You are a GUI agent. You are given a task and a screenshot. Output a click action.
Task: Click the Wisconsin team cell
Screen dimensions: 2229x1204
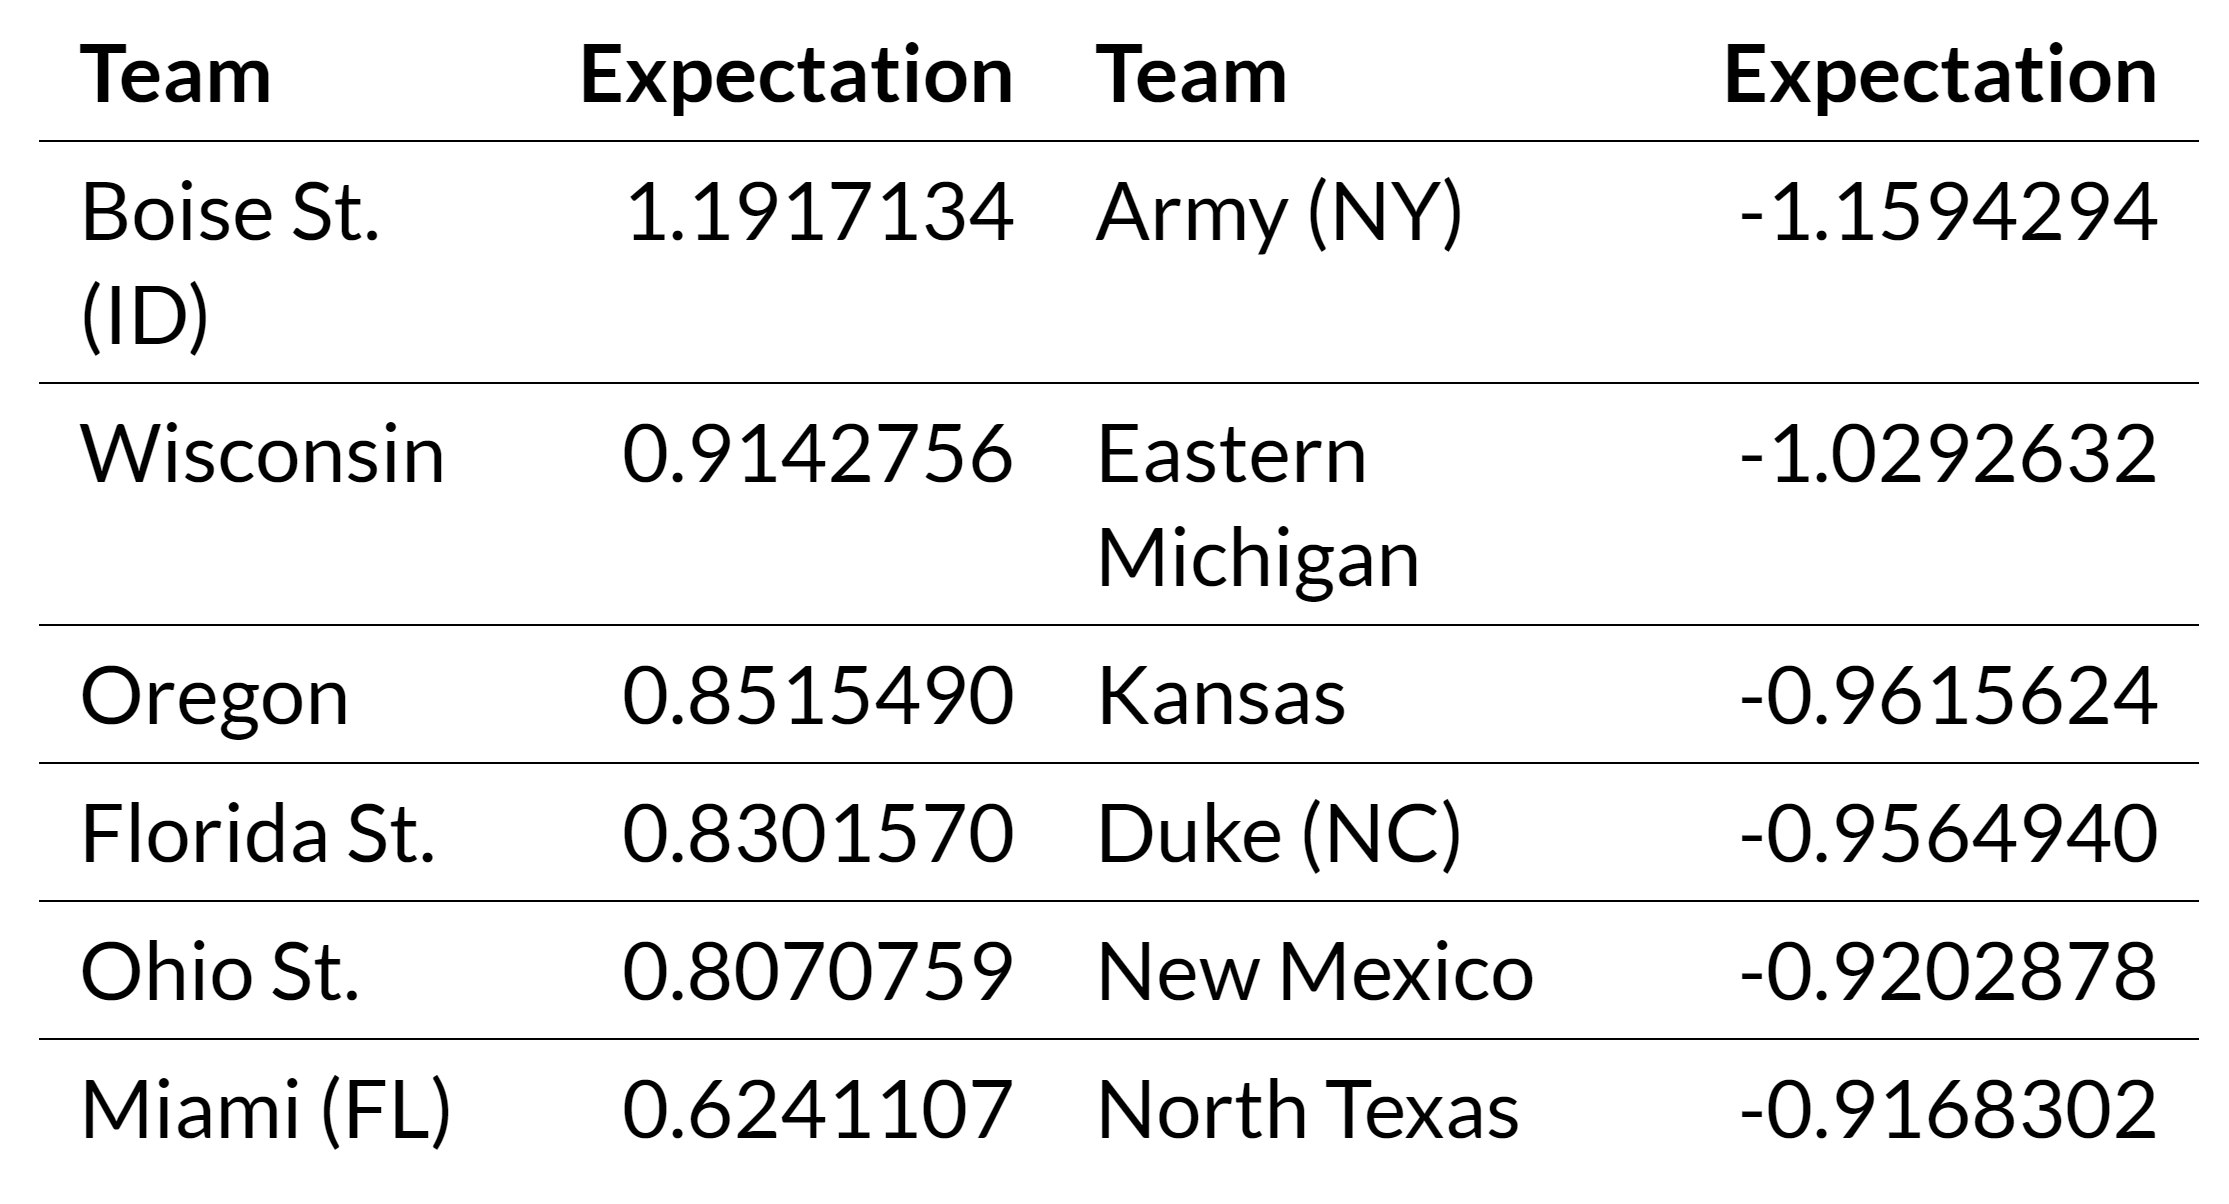(x=262, y=455)
